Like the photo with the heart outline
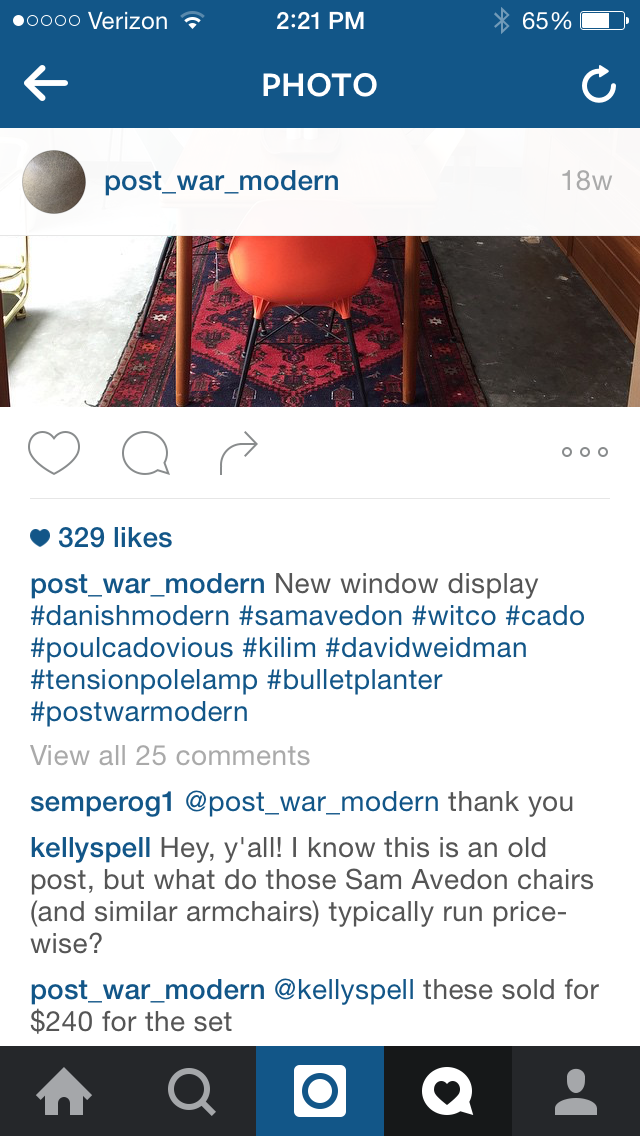Screen dimensions: 640x1136 coord(54,453)
